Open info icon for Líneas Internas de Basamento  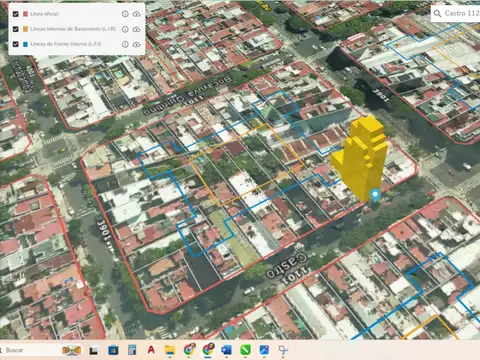125,29
